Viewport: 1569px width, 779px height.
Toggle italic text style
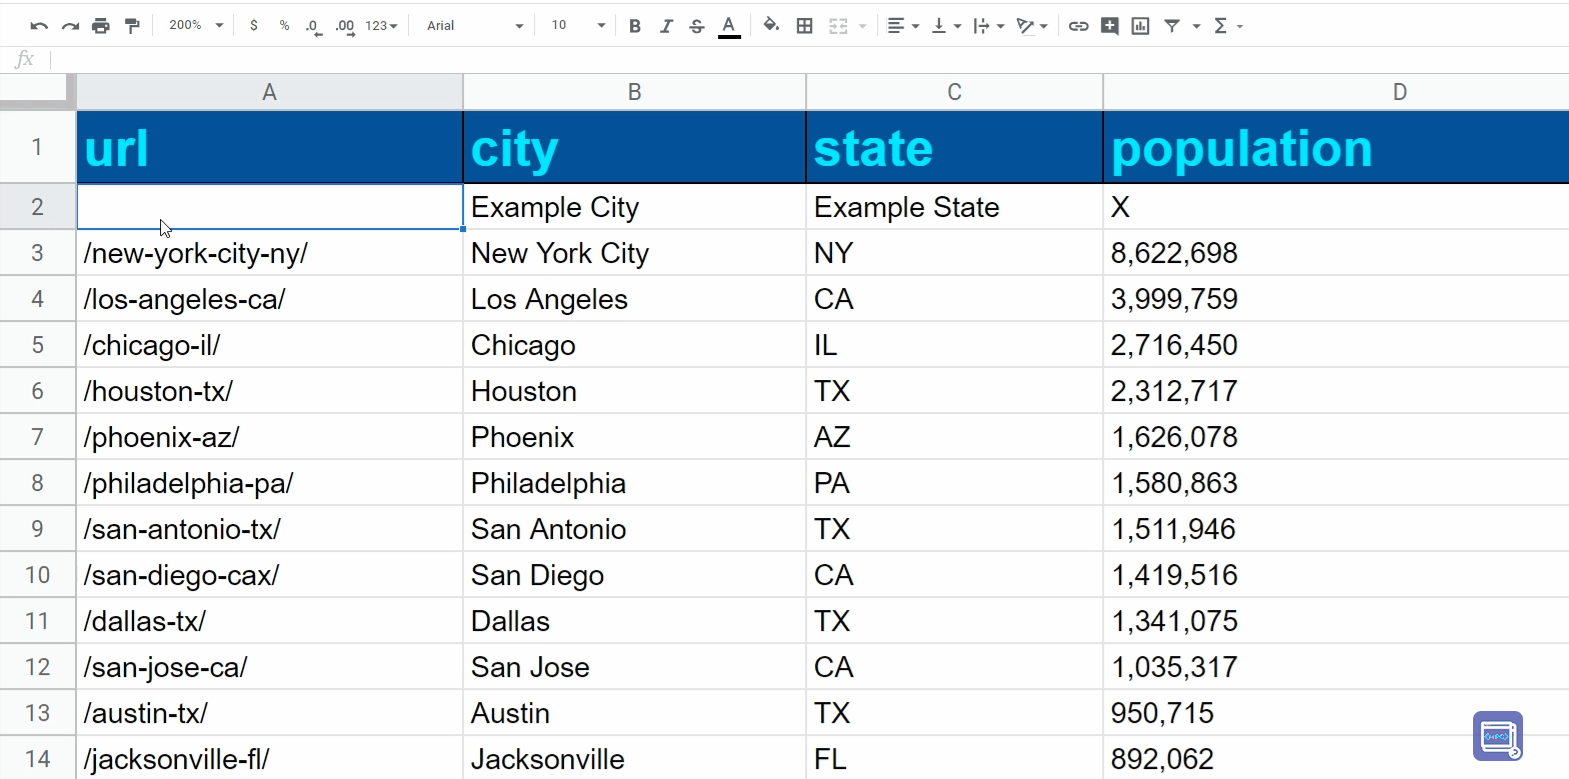666,26
